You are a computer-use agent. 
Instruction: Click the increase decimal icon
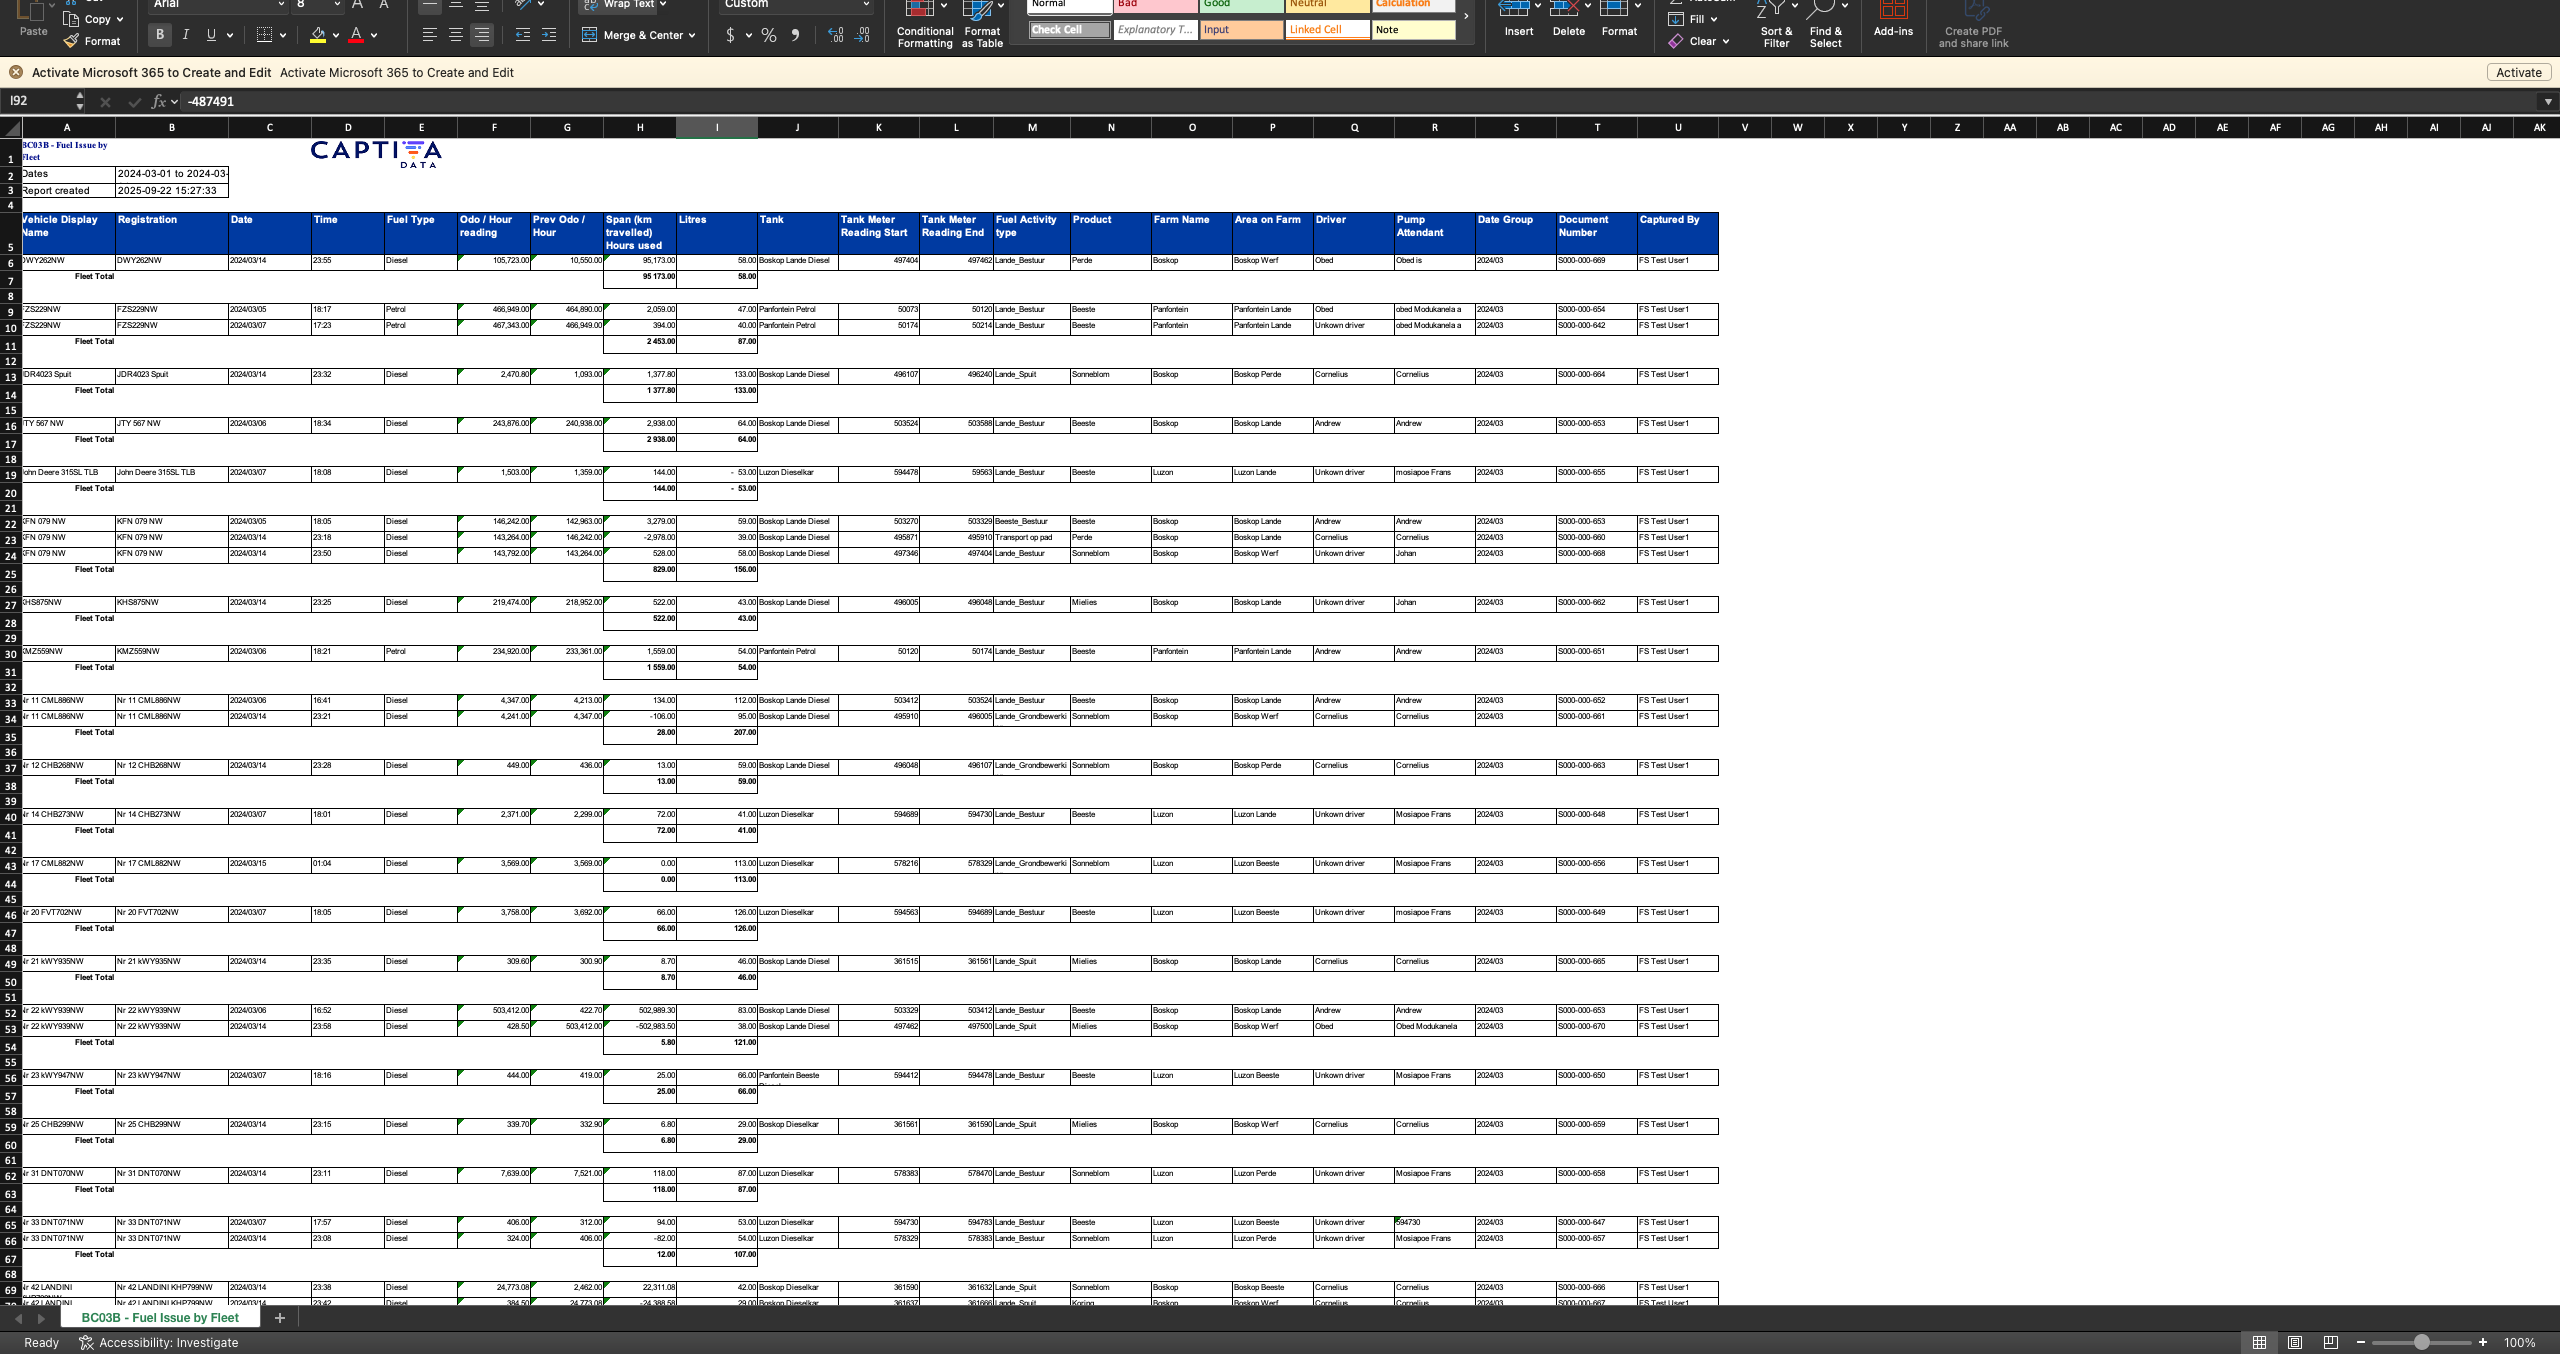(835, 35)
